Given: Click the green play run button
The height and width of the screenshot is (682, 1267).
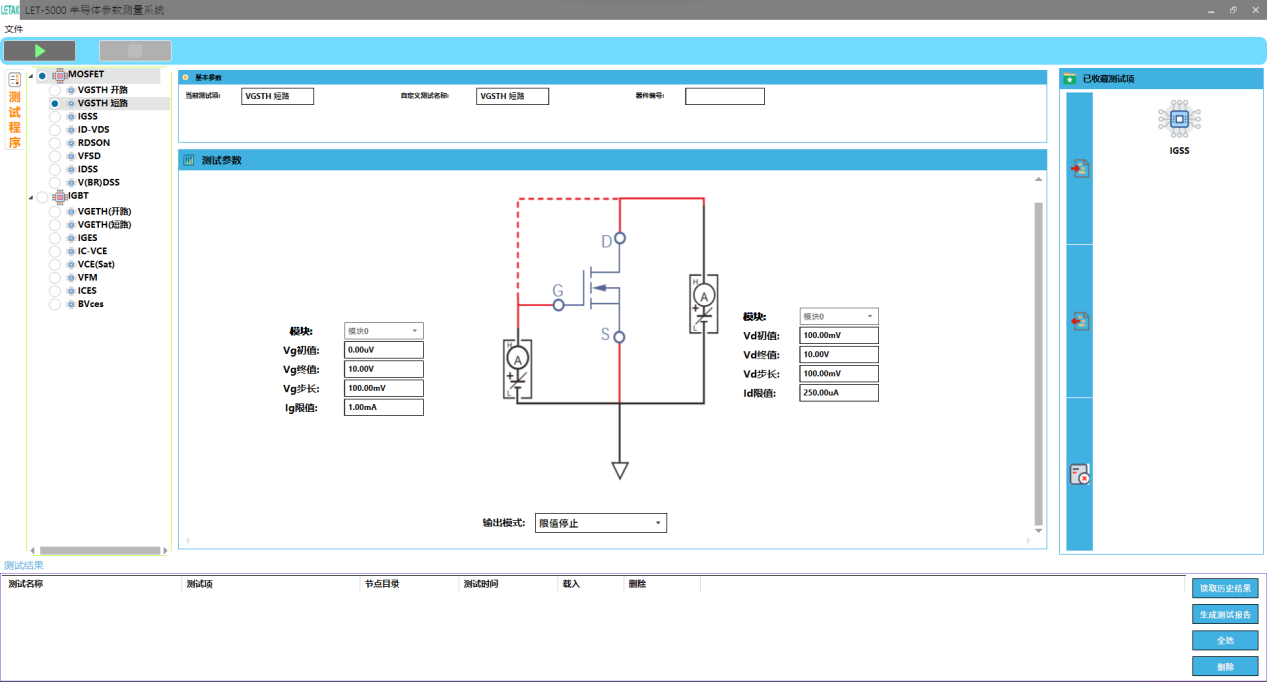Looking at the screenshot, I should click(40, 51).
